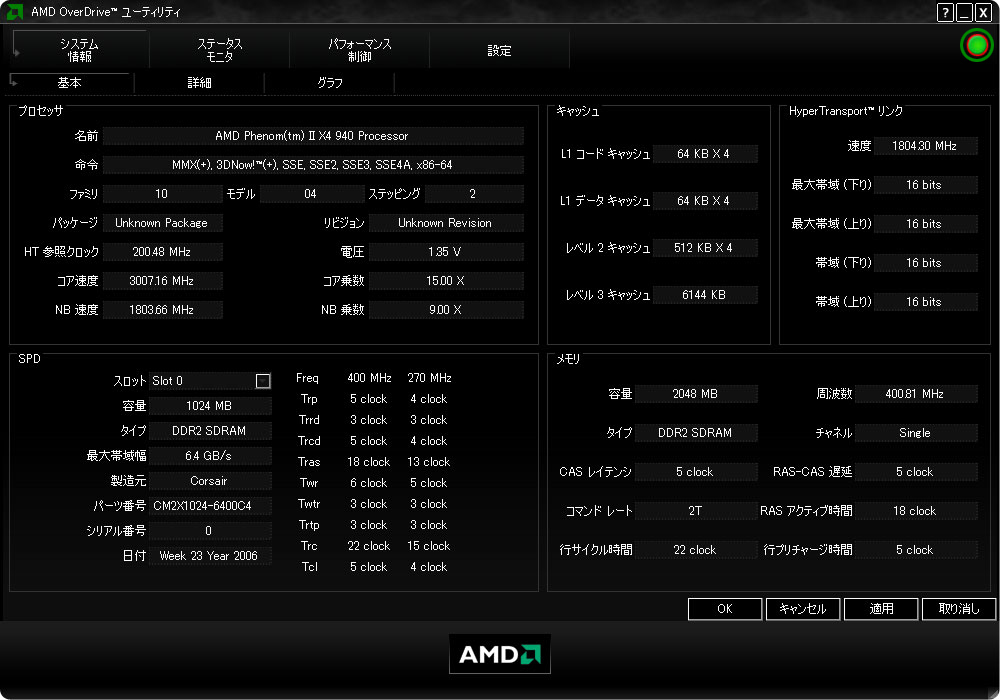
Task: Click the 電圧 value 1.35 V
Action: [x=445, y=252]
